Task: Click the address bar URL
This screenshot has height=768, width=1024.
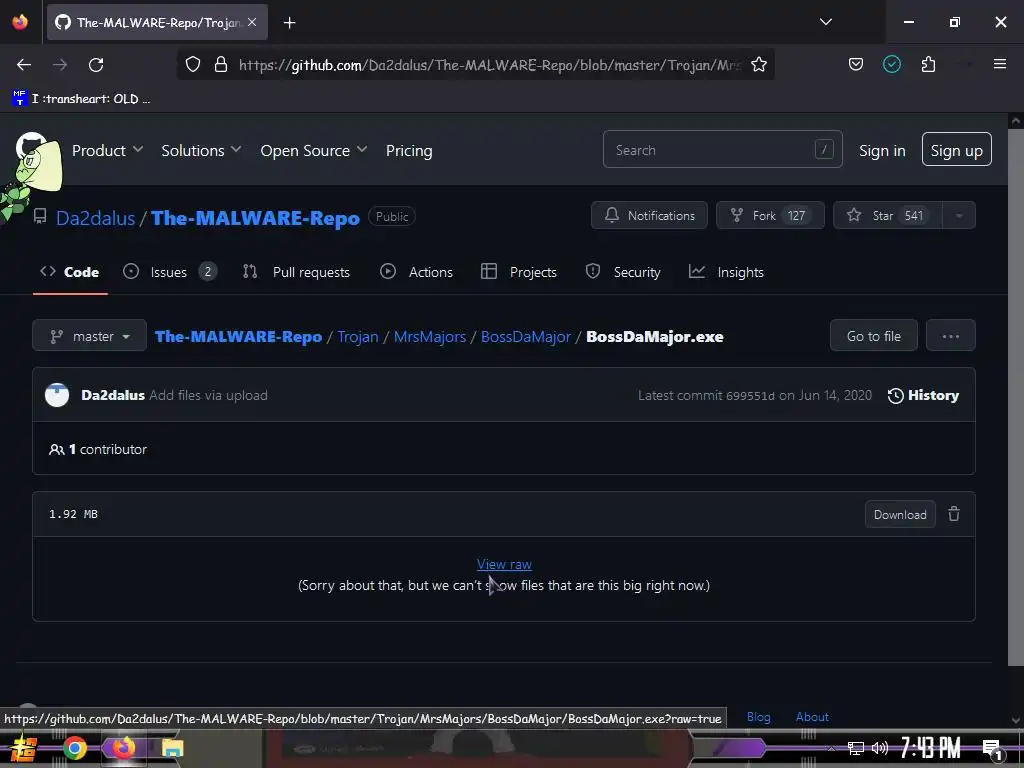Action: (490, 65)
